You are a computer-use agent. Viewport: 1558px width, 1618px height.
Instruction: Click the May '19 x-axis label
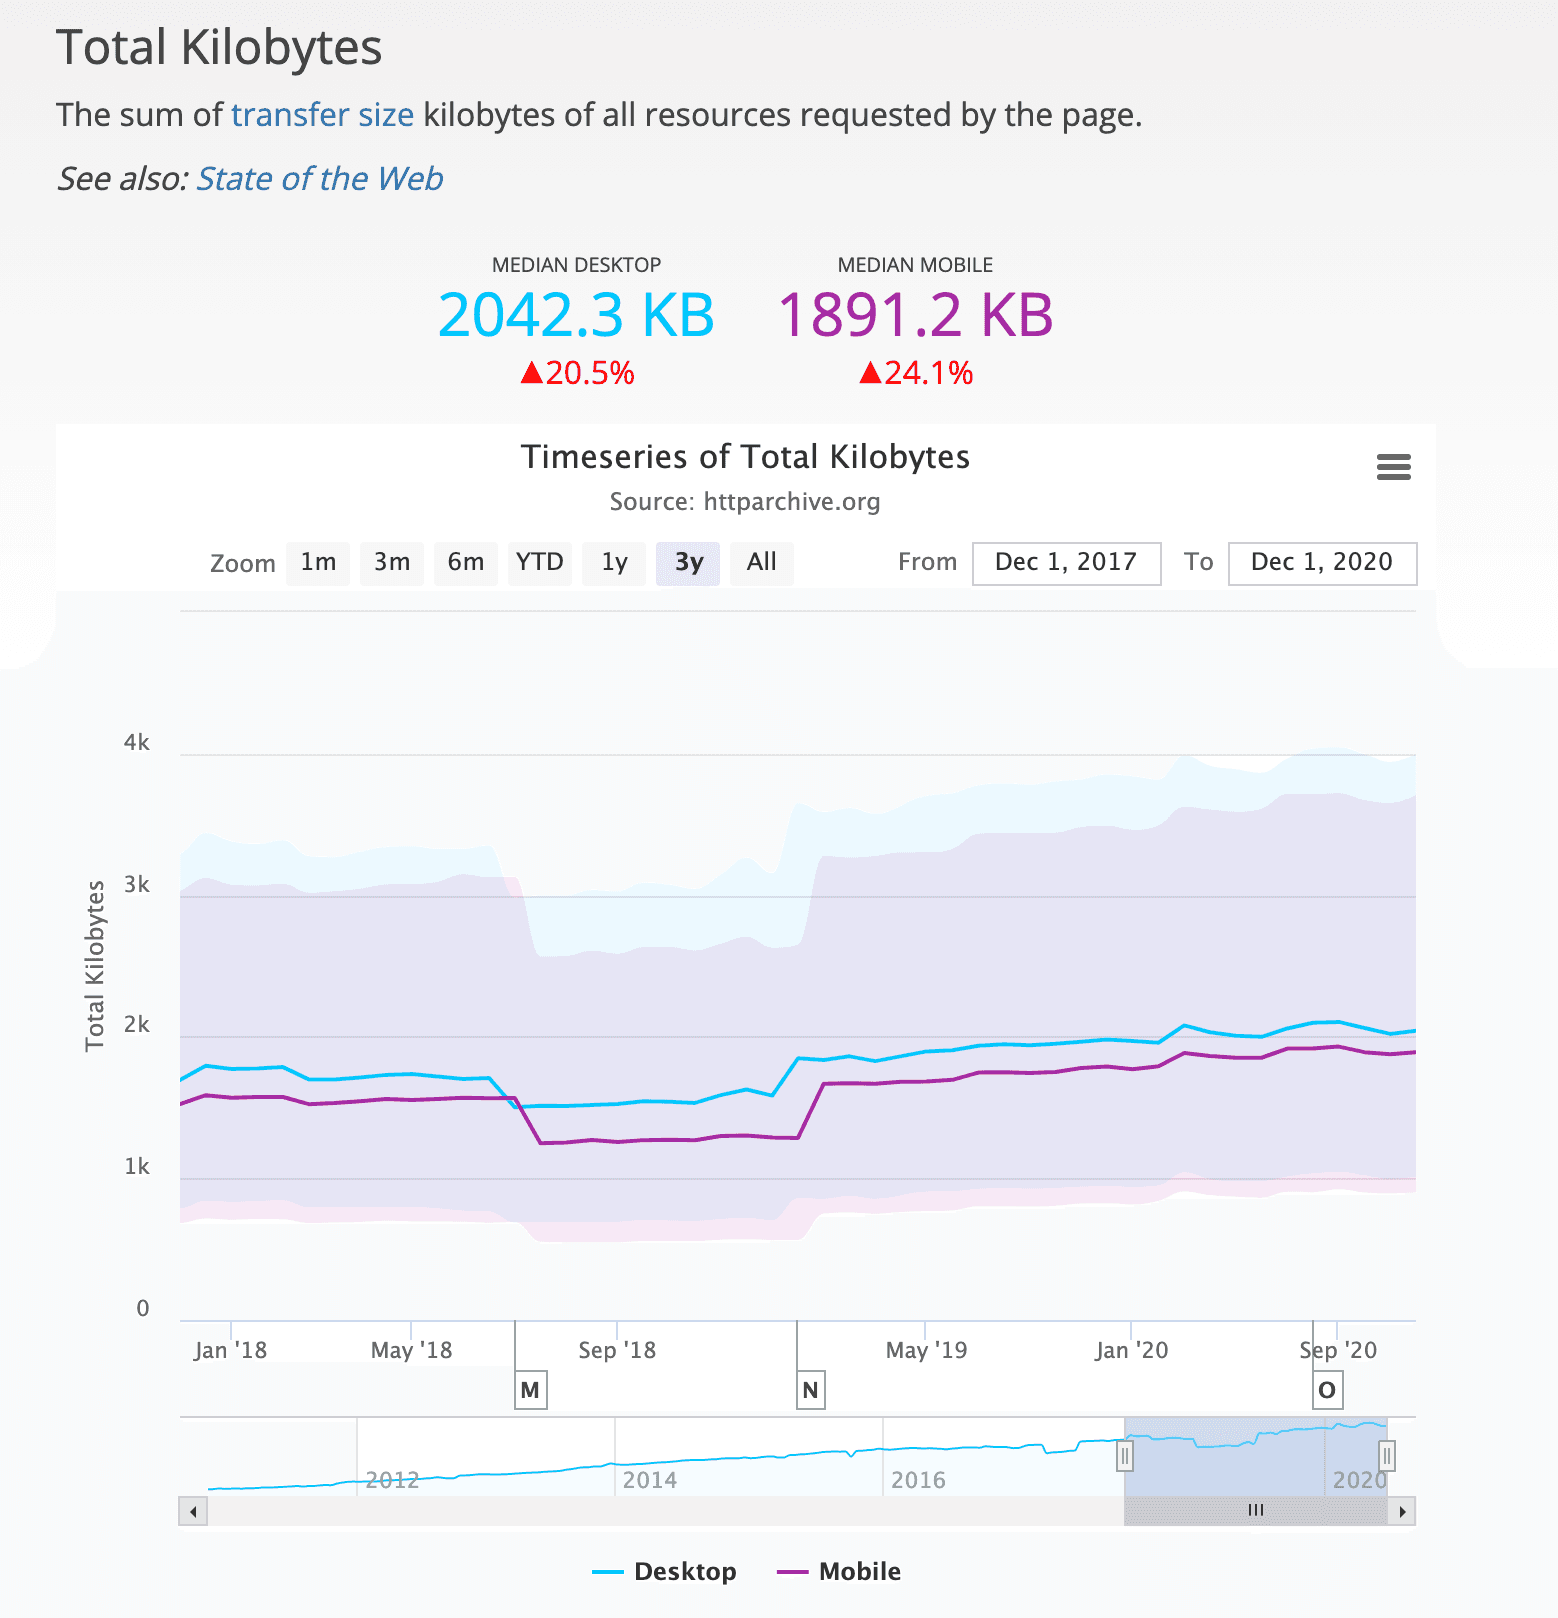pyautogui.click(x=926, y=1351)
